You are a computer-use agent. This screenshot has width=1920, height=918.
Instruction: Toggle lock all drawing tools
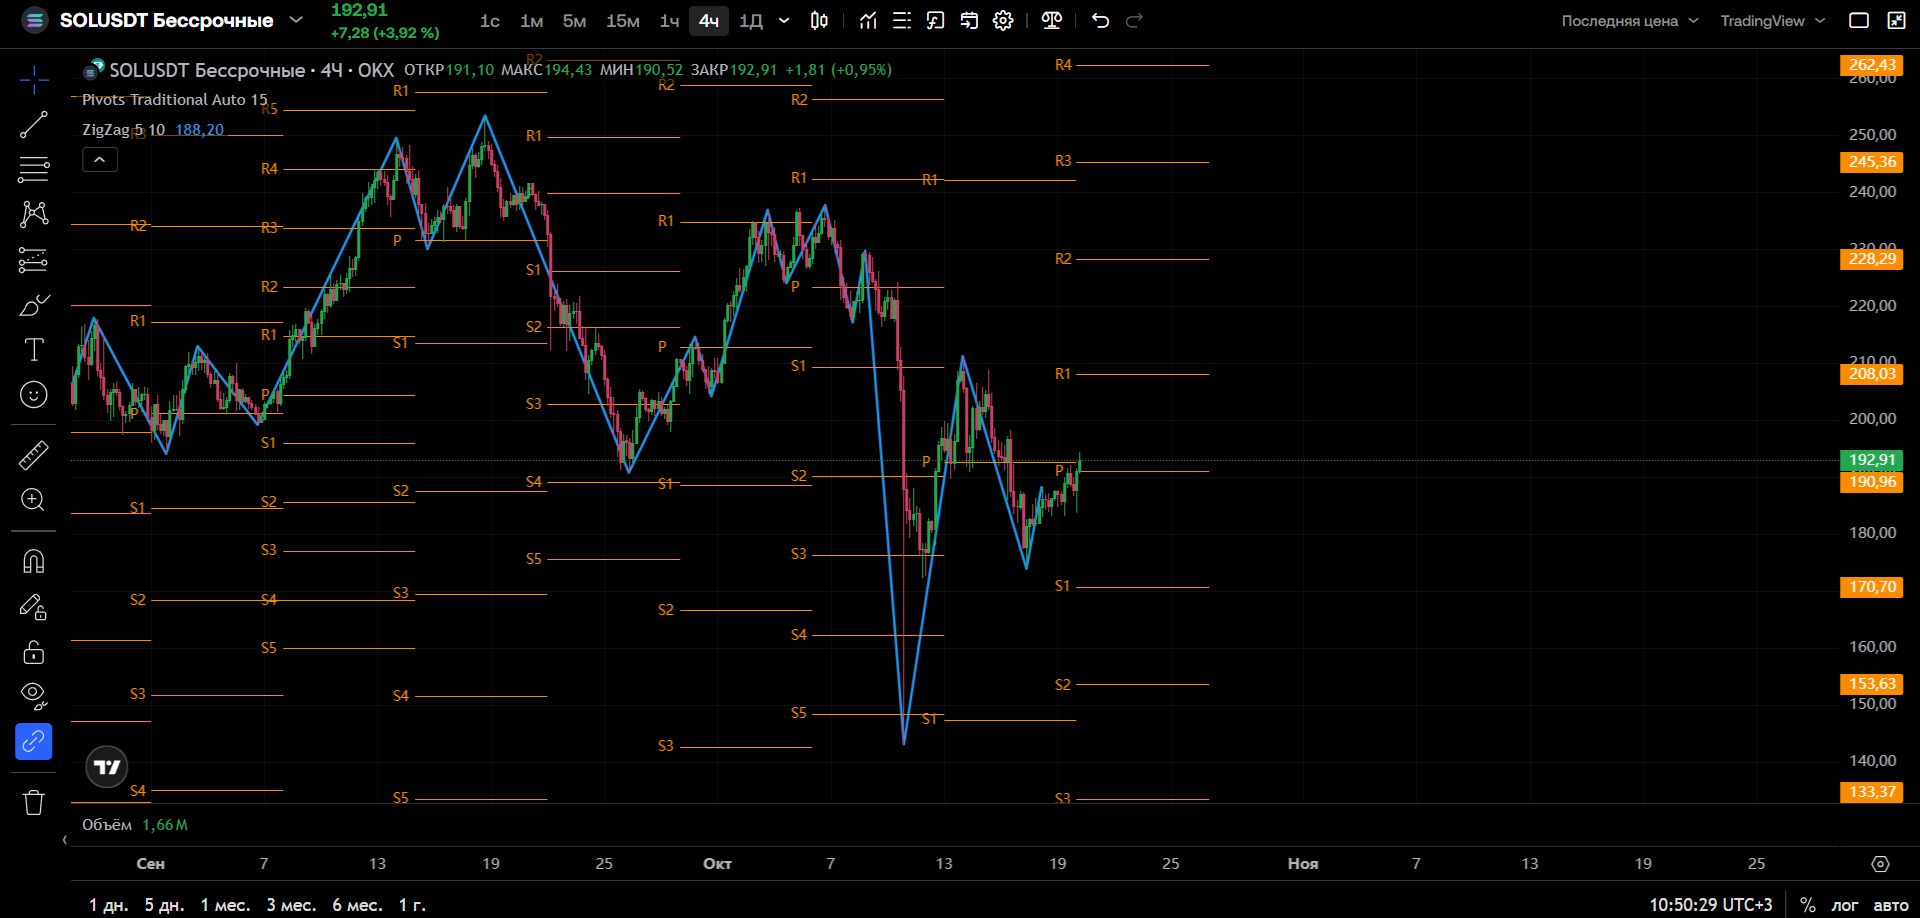click(x=33, y=652)
